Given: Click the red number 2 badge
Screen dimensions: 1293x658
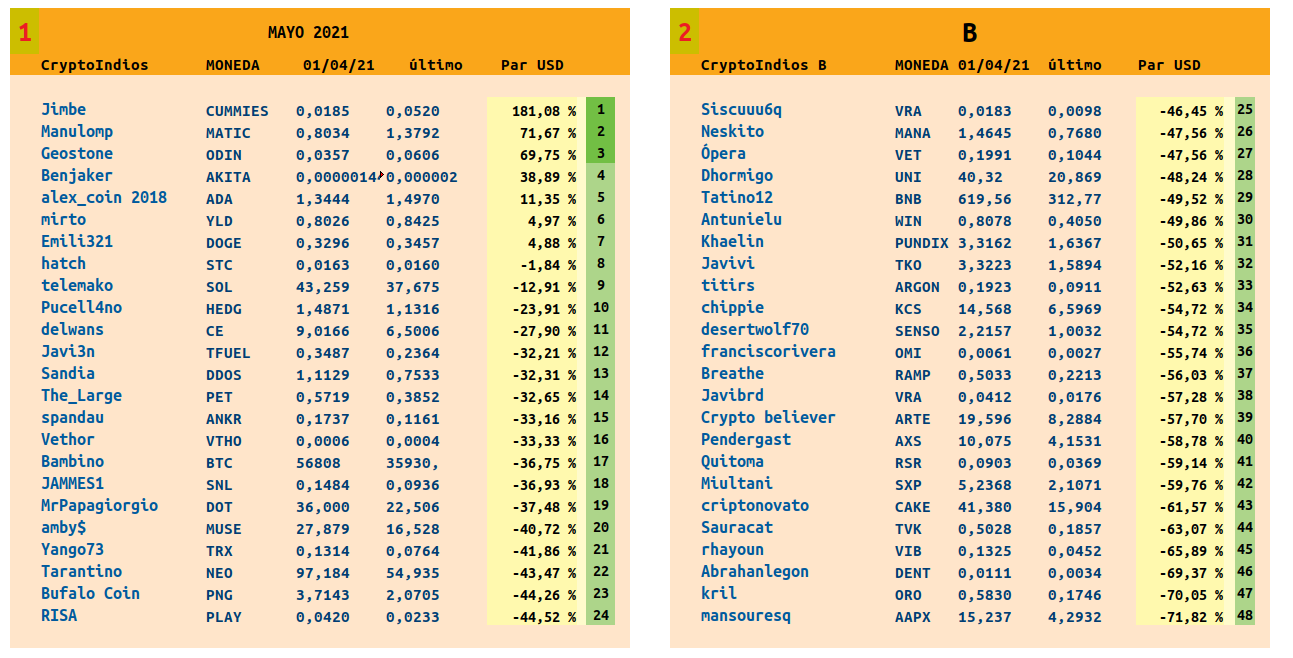Looking at the screenshot, I should [684, 33].
